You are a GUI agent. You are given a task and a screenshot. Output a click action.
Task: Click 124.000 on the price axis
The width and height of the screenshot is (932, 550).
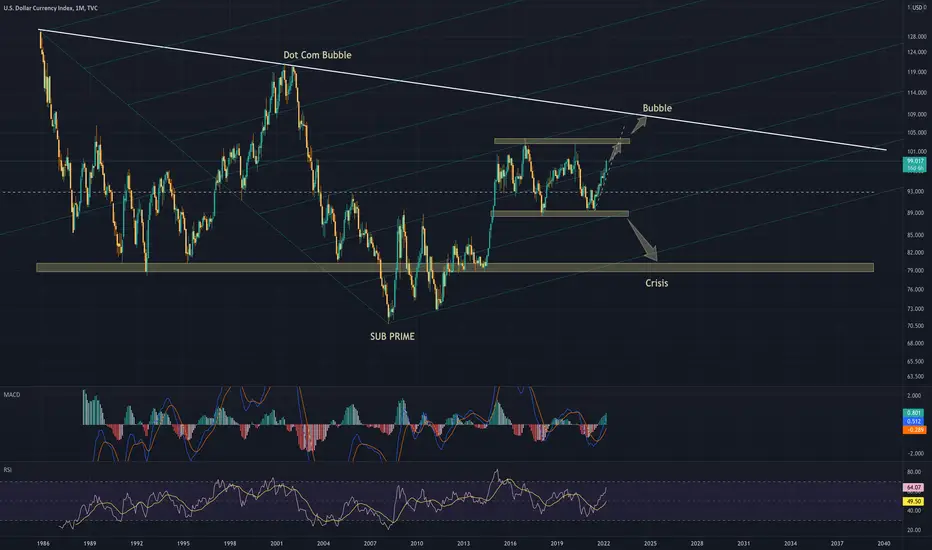tap(917, 52)
